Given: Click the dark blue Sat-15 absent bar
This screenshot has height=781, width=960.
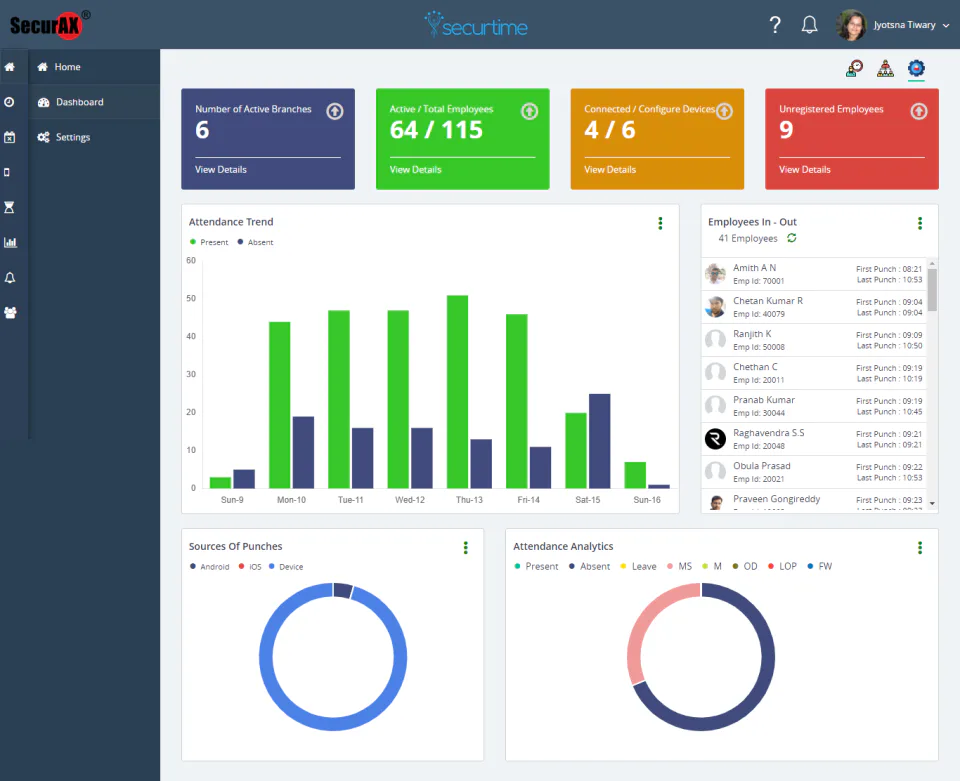Looking at the screenshot, I should point(599,441).
